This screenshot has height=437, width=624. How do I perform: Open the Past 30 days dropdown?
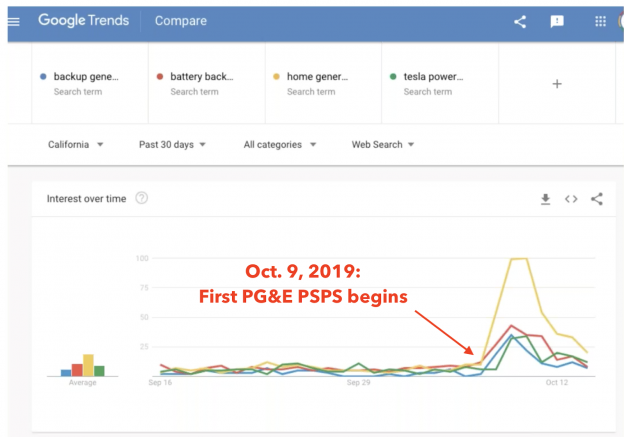point(172,144)
